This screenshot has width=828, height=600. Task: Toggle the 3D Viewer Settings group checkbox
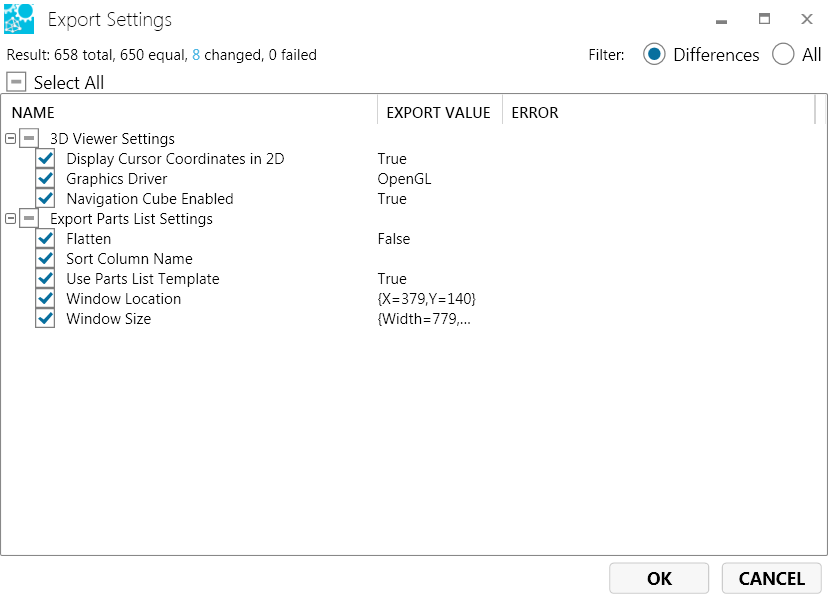point(29,139)
